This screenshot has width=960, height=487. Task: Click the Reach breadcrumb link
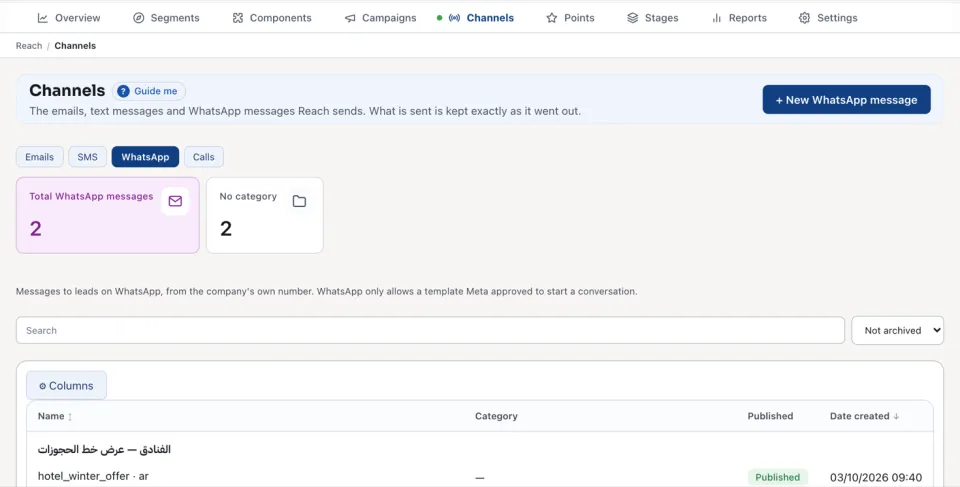29,45
